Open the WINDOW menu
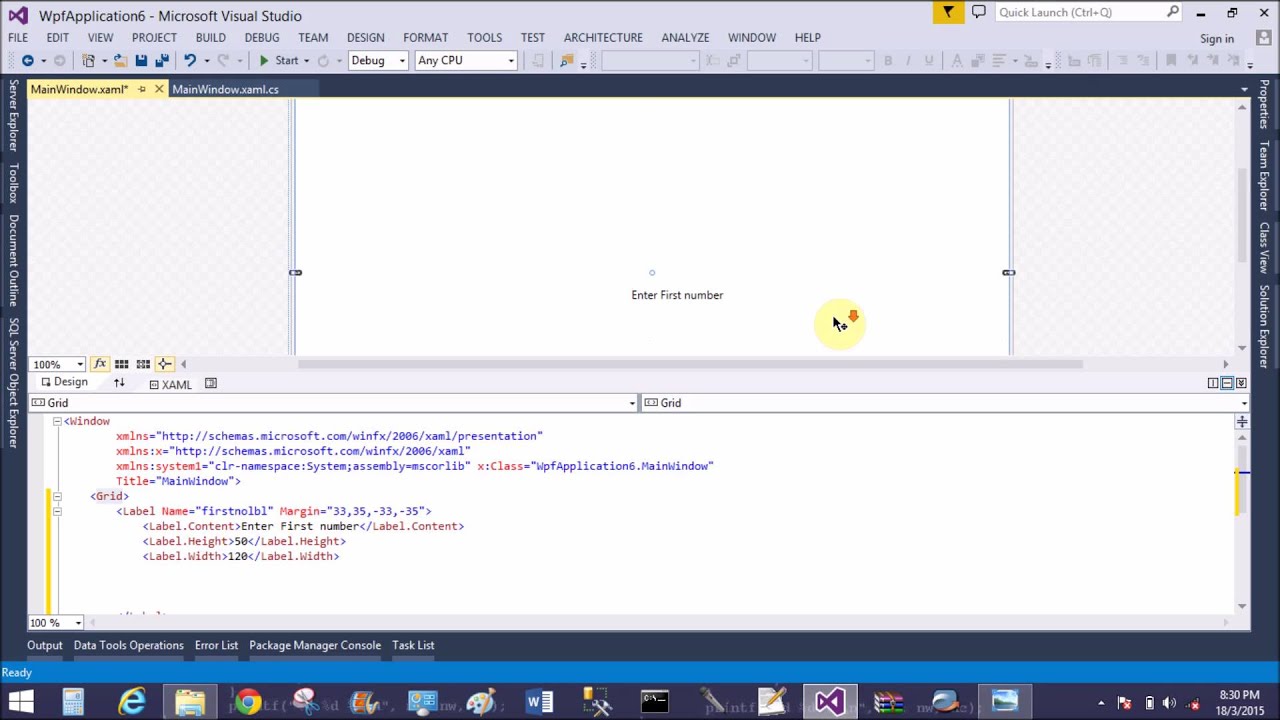 point(752,37)
